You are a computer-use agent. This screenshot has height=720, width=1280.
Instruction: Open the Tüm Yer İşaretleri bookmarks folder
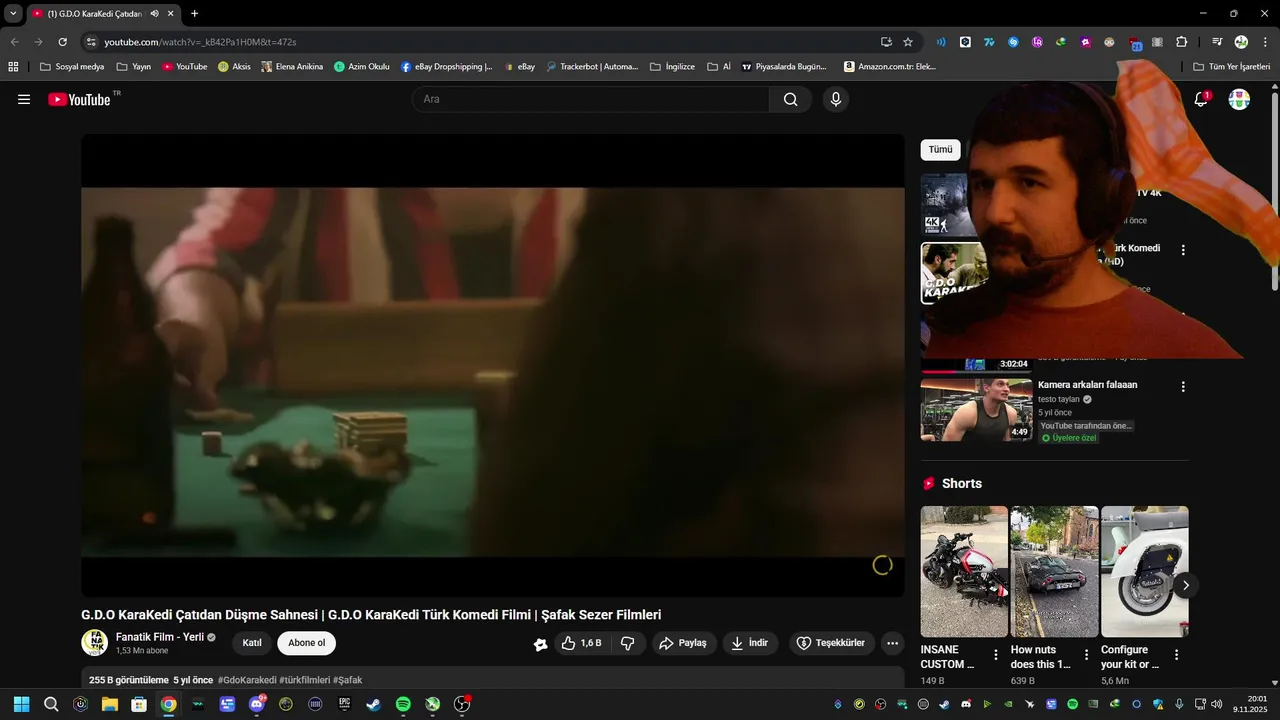[1232, 67]
